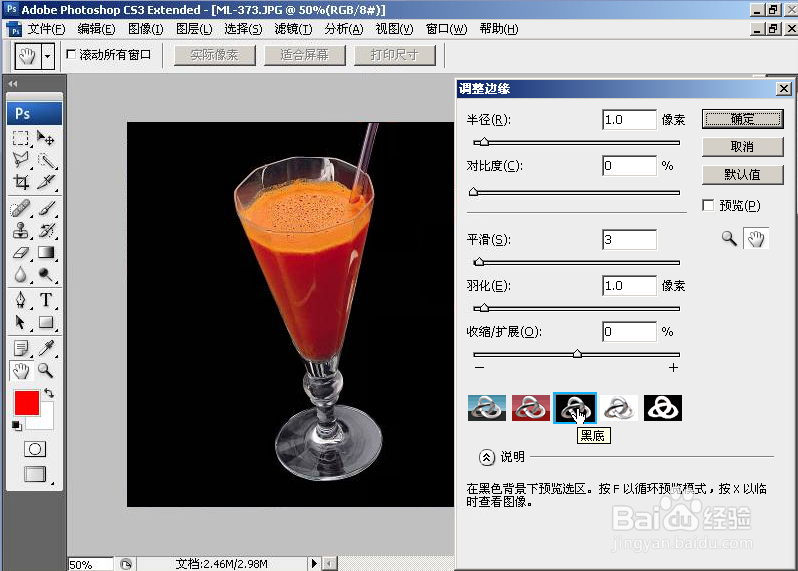The width and height of the screenshot is (798, 571).
Task: Select the Type tool
Action: [46, 300]
